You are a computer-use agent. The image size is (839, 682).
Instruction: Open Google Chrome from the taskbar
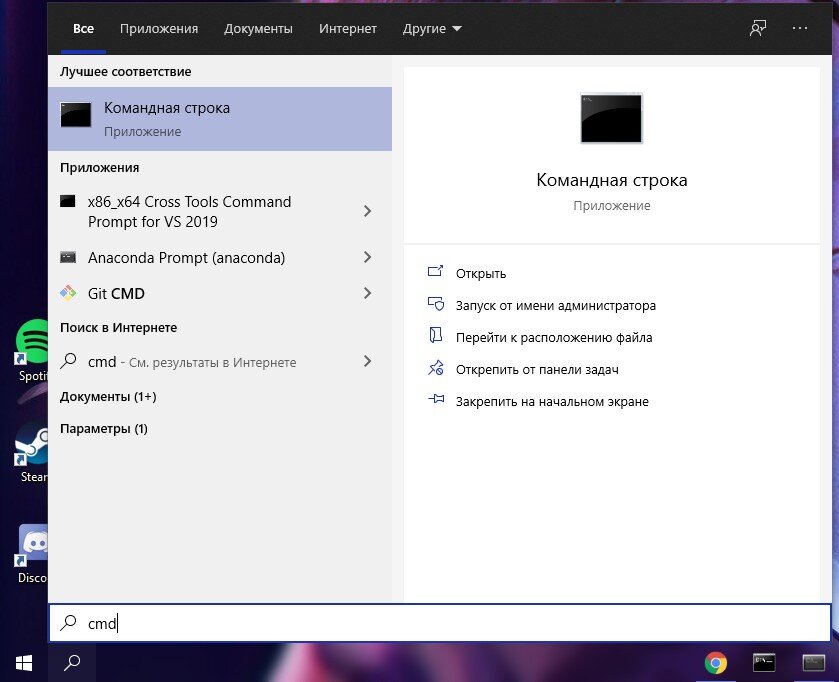[715, 663]
